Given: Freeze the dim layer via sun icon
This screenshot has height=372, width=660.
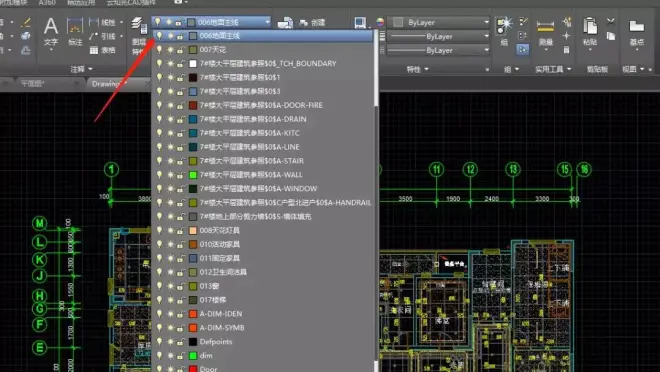Looking at the screenshot, I should point(170,356).
